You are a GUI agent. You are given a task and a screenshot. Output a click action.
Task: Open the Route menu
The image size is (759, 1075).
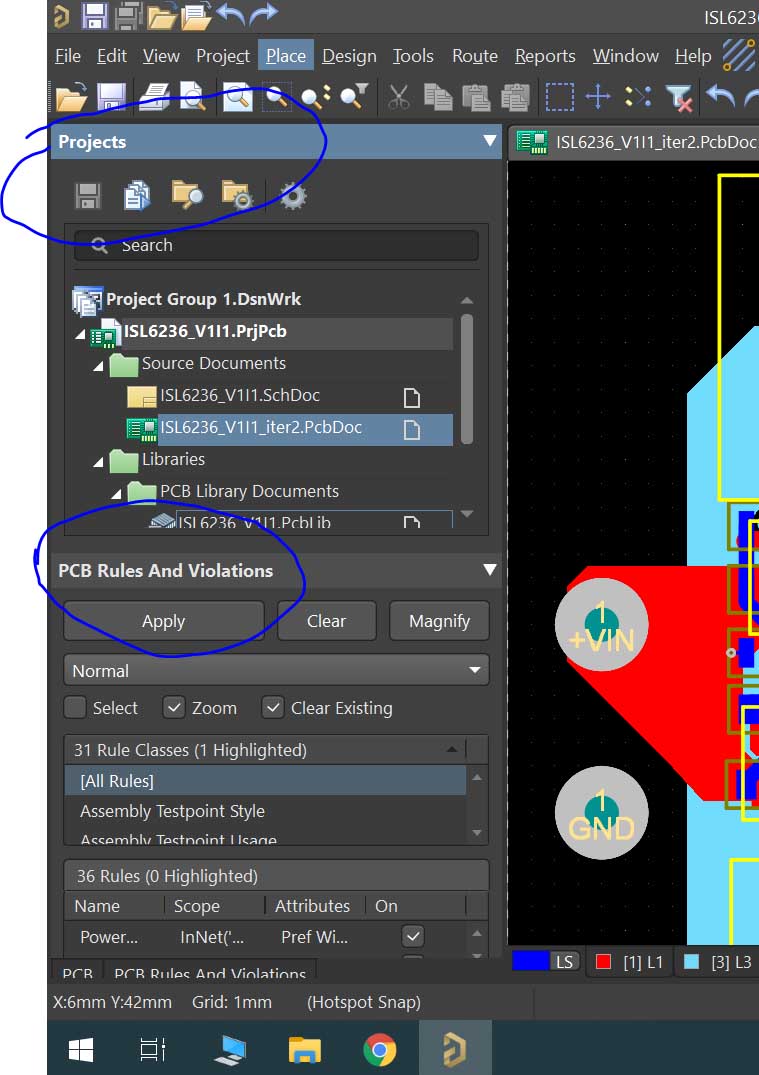tap(474, 56)
